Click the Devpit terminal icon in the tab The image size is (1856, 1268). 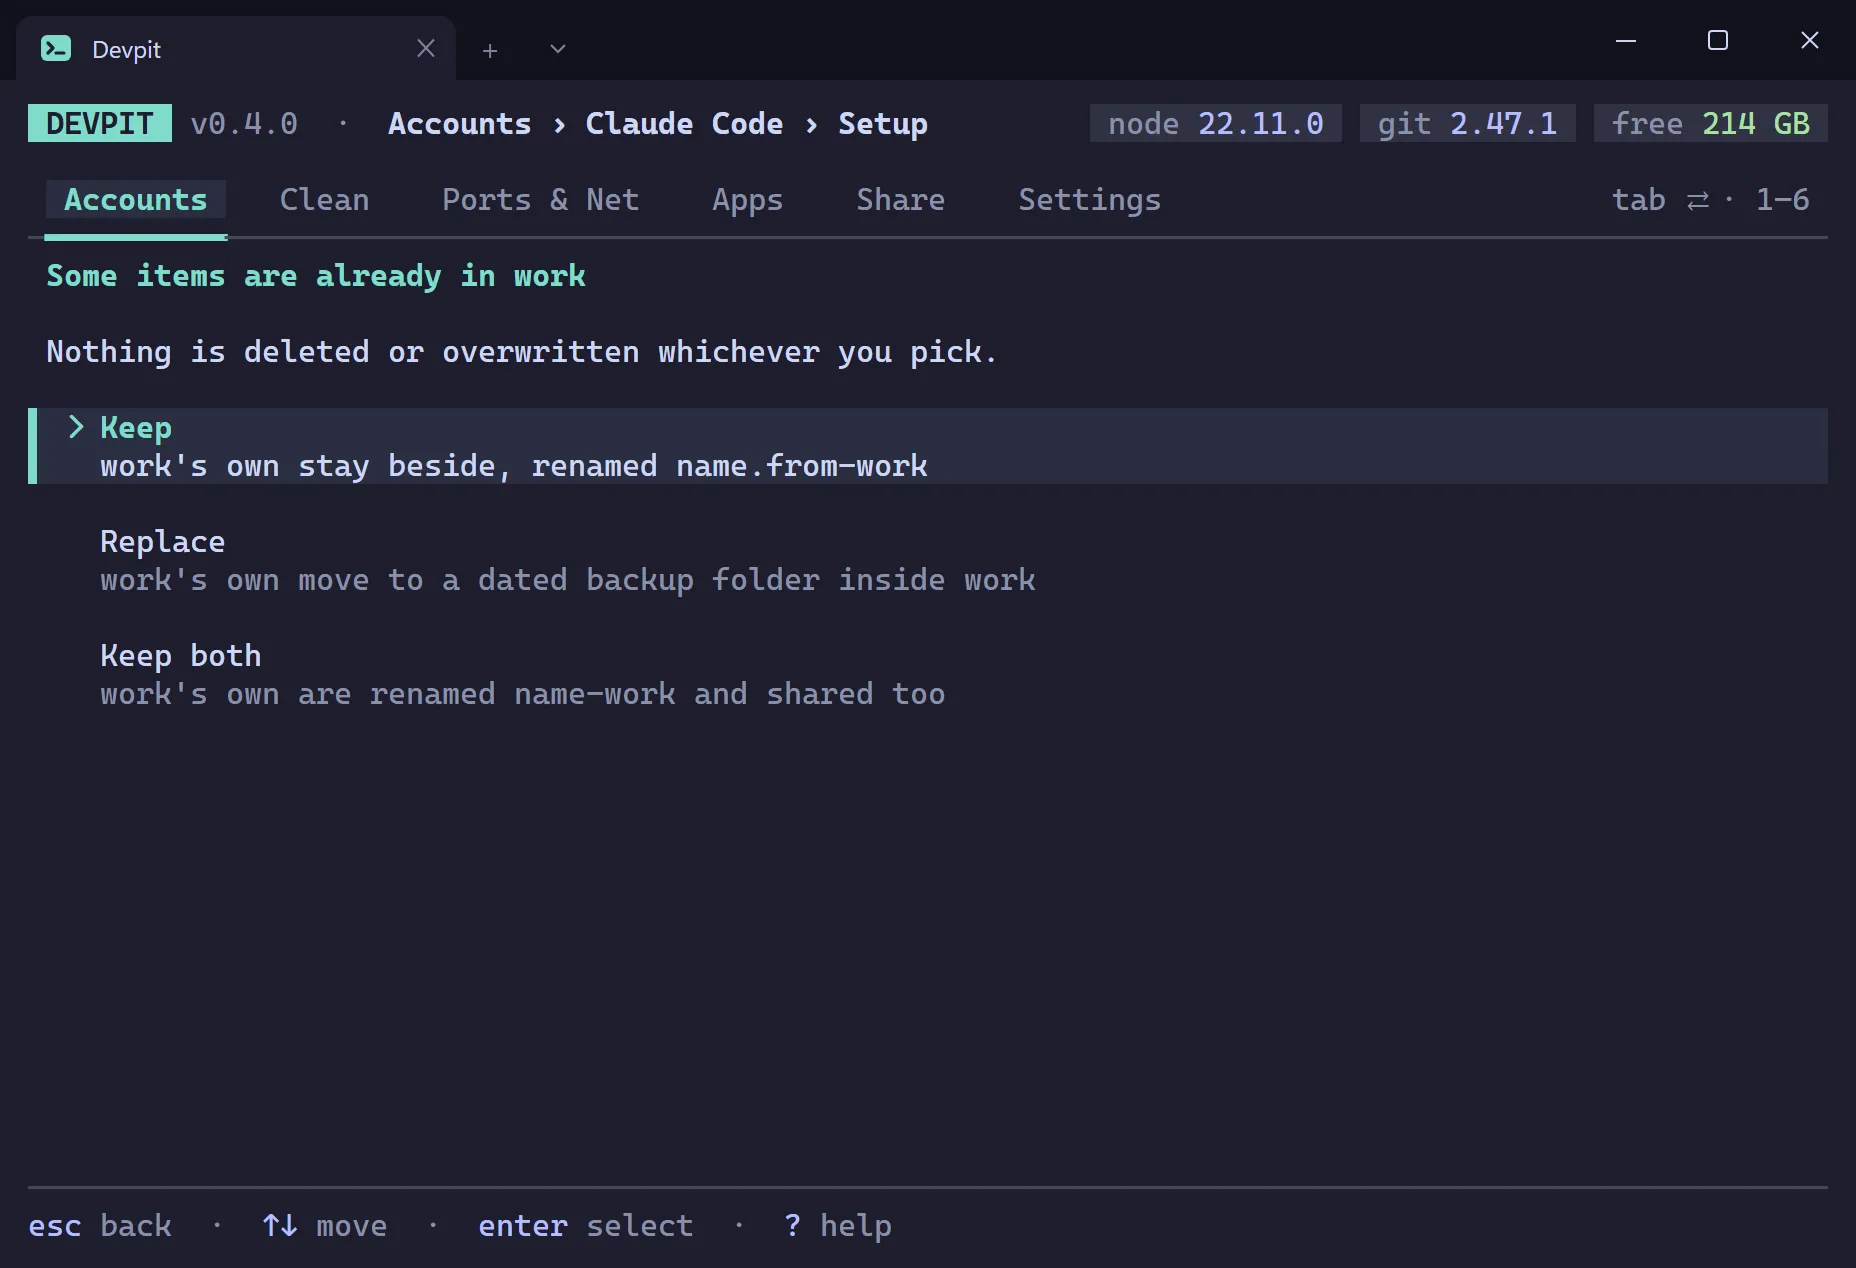tap(56, 48)
